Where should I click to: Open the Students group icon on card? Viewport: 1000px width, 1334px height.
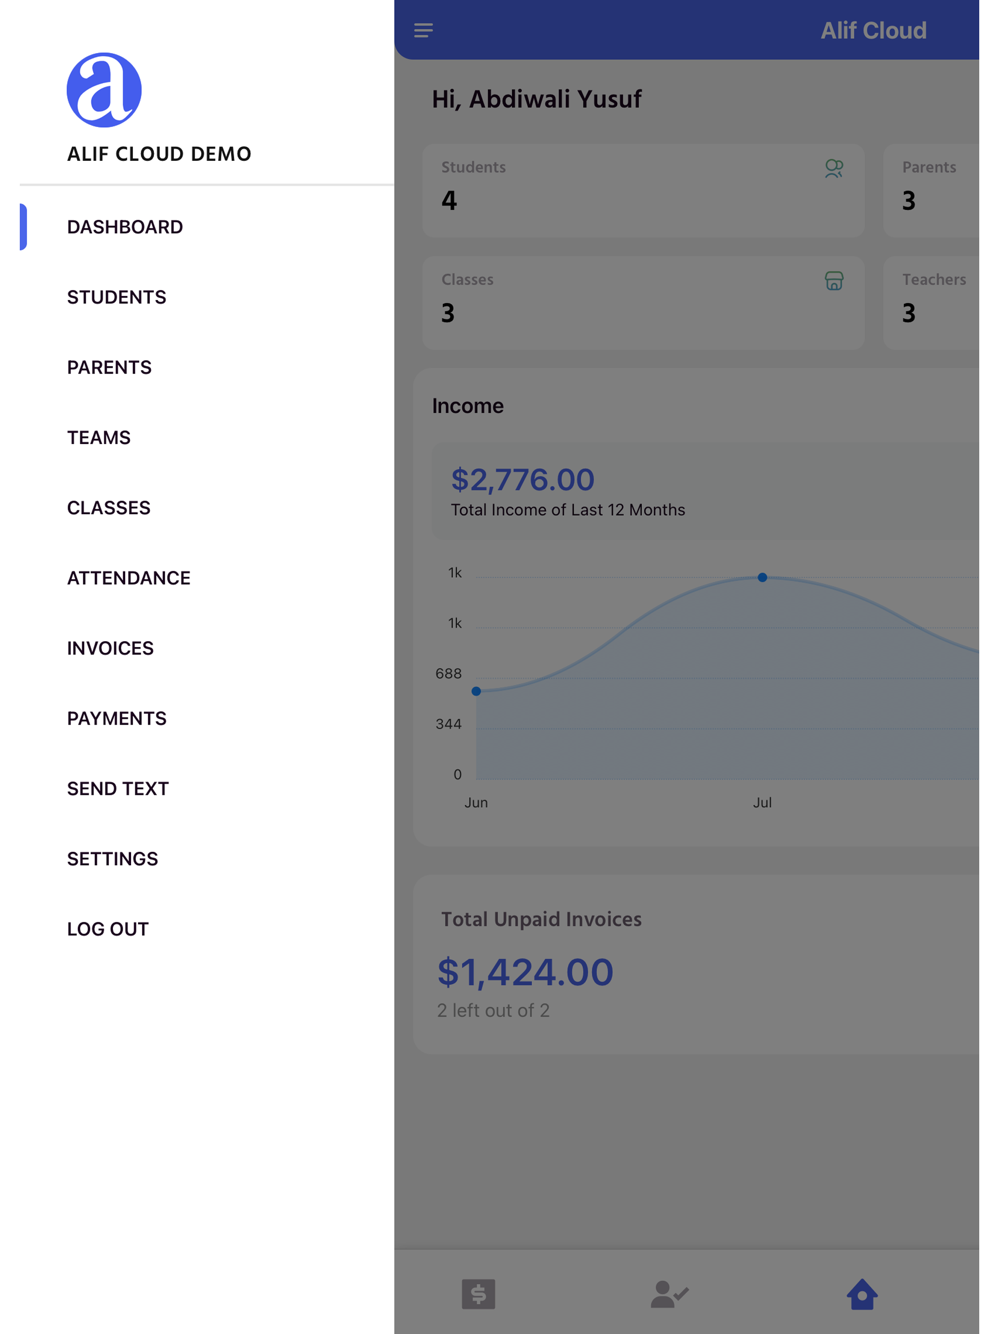pos(834,169)
